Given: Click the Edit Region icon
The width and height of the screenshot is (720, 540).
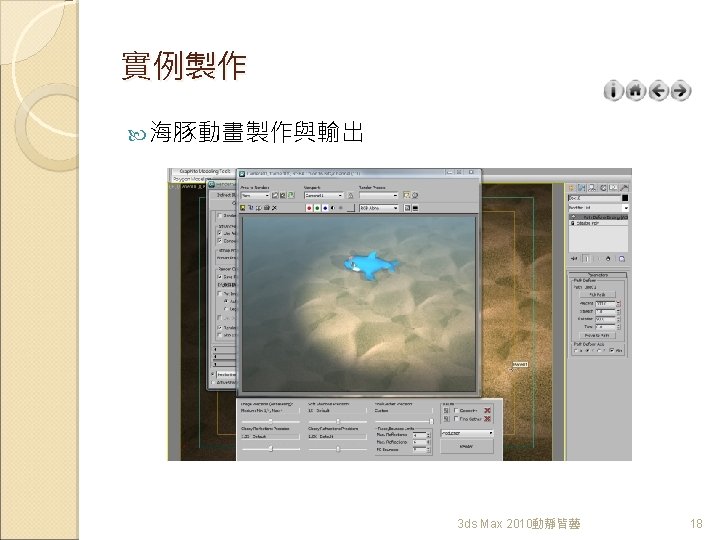Looking at the screenshot, I should 275,196.
